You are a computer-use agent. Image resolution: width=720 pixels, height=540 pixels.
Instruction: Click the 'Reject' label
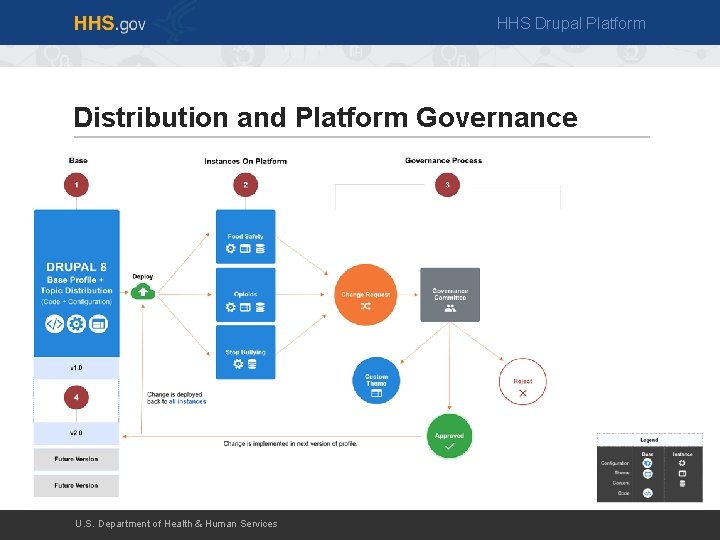523,381
